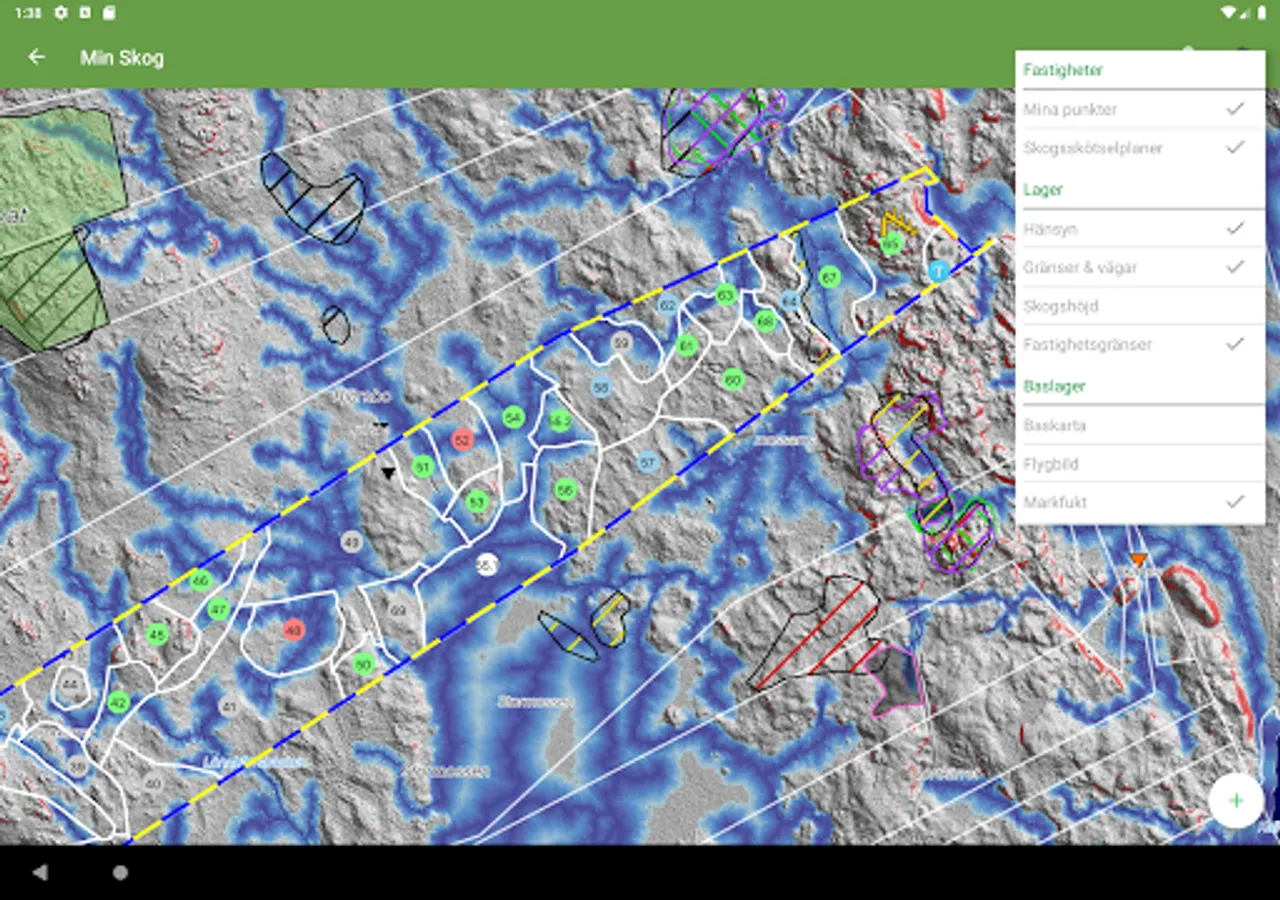Toggle the Mina punkter layer
The image size is (1280, 900).
pos(1140,109)
